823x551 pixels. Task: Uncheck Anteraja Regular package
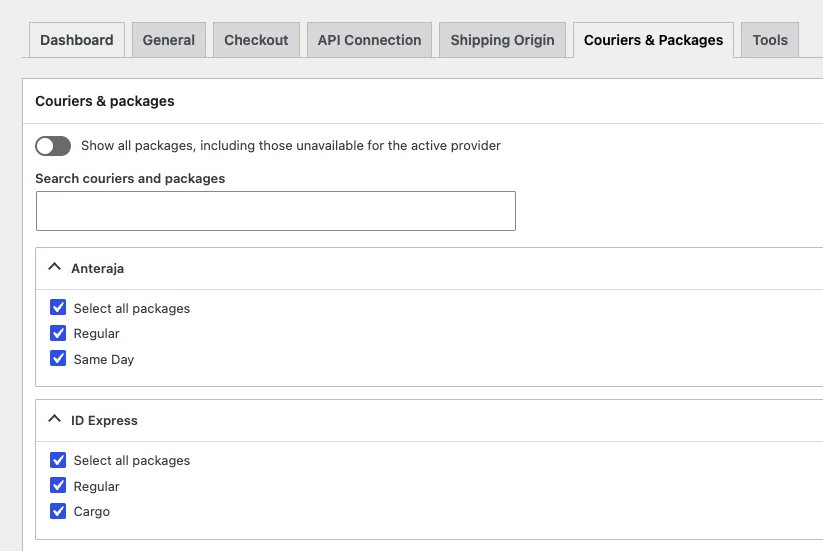(x=58, y=333)
